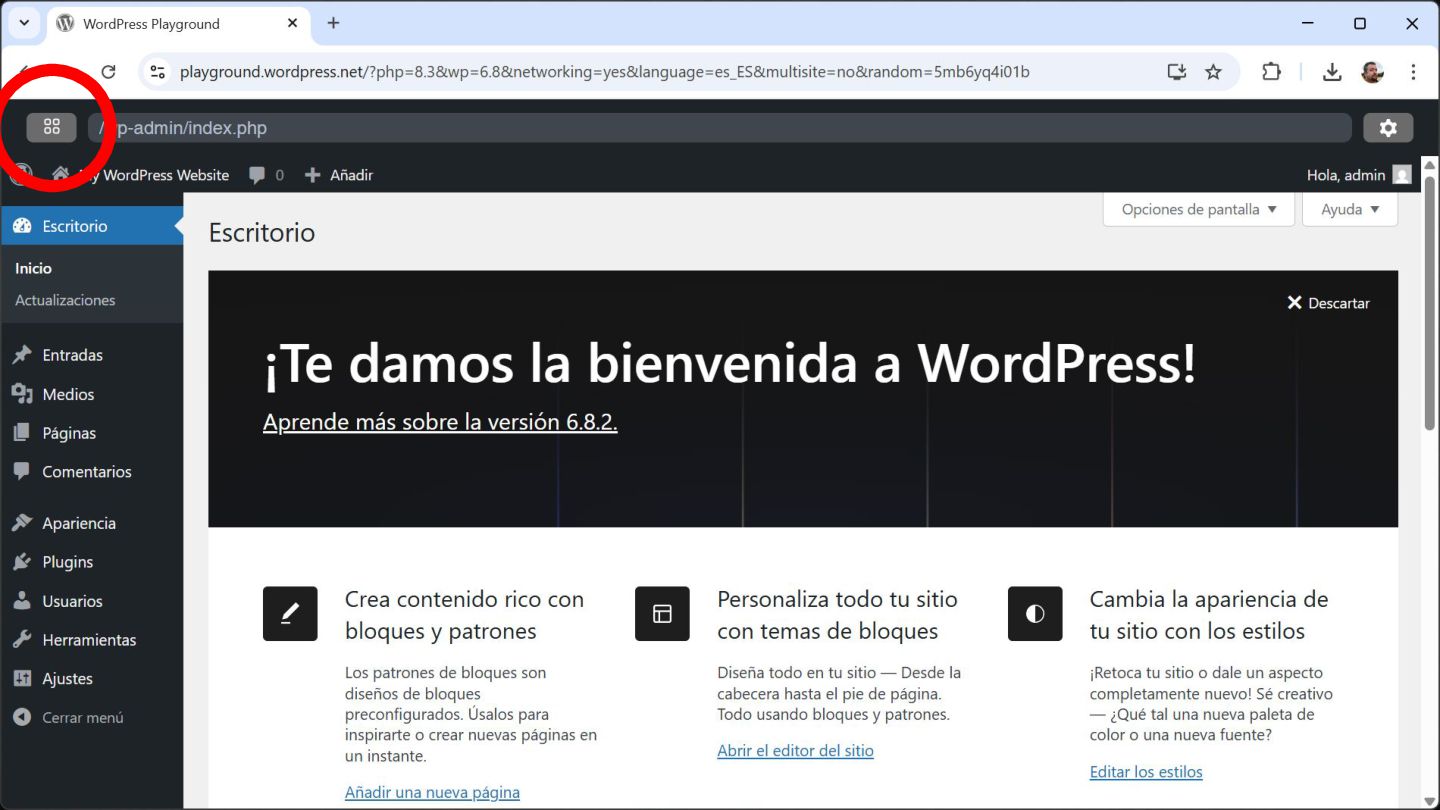
Task: Click the install app icon in address bar
Action: [1177, 72]
